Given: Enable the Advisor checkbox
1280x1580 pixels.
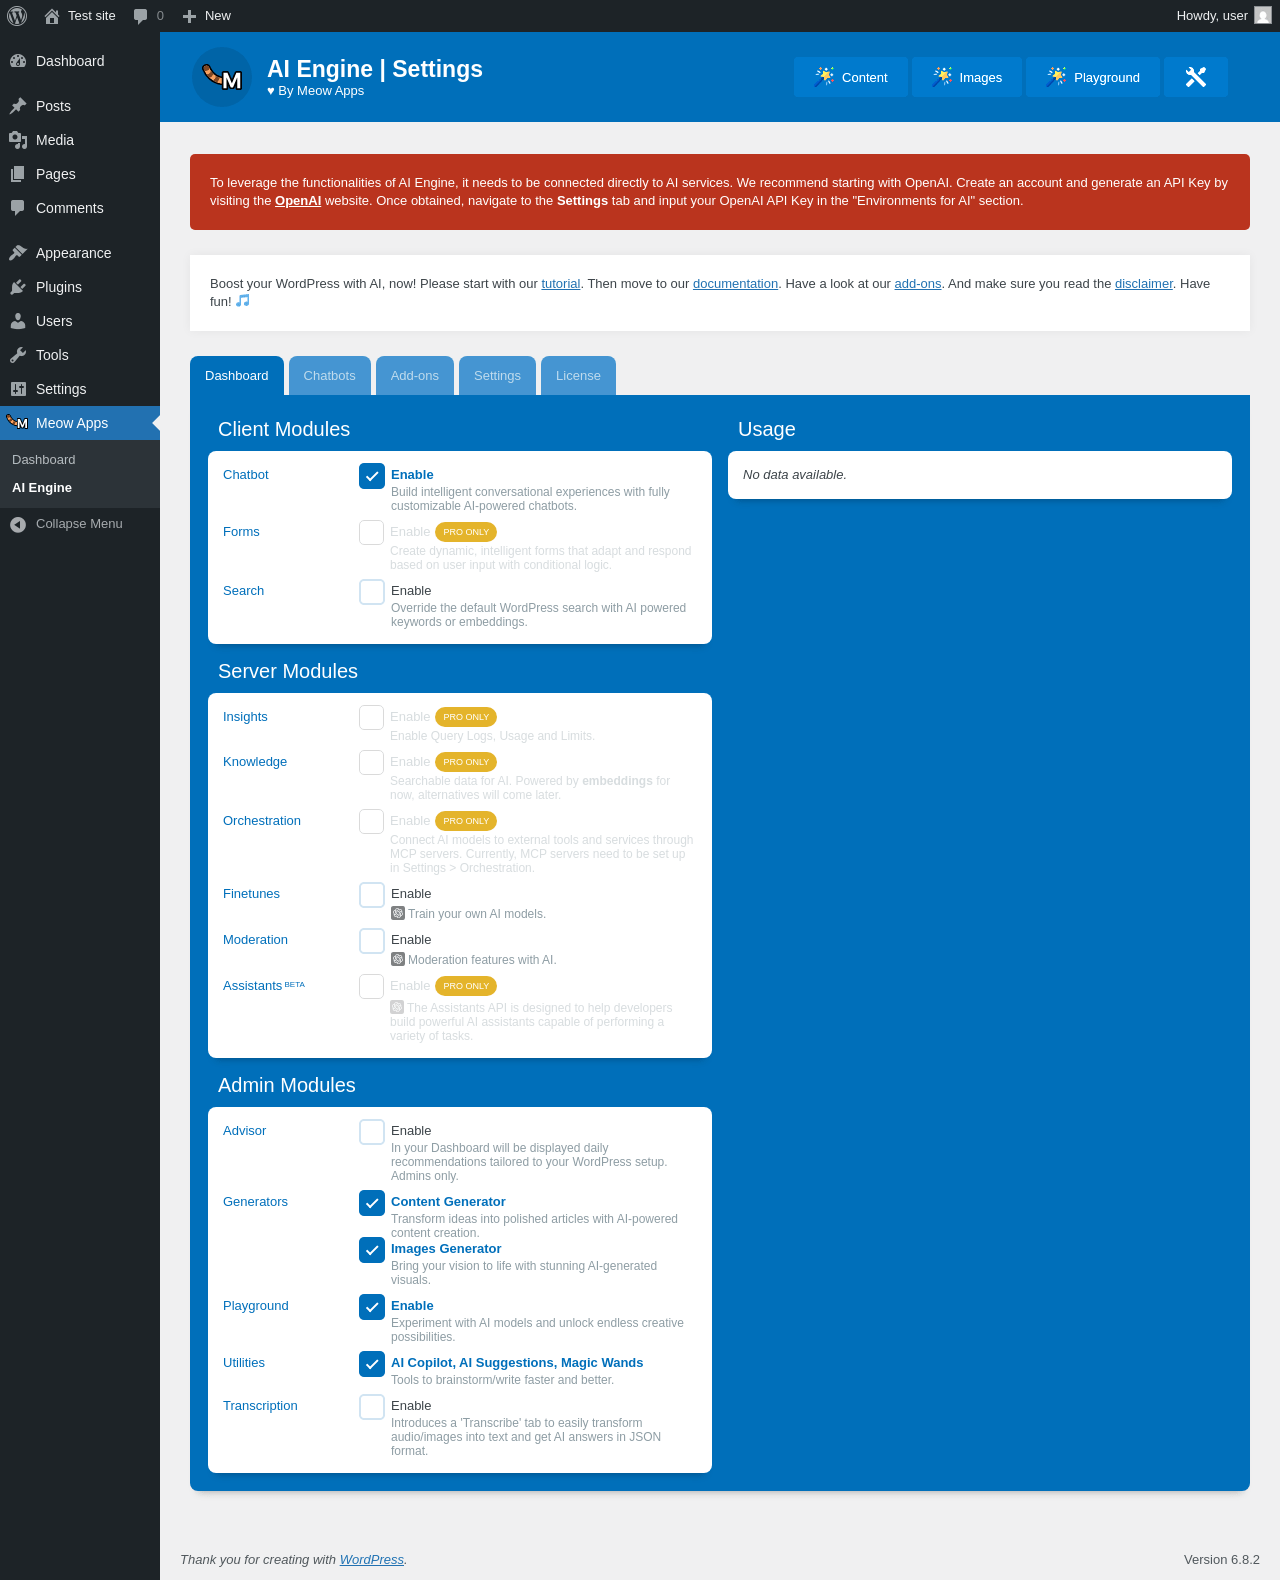Looking at the screenshot, I should (x=372, y=1132).
